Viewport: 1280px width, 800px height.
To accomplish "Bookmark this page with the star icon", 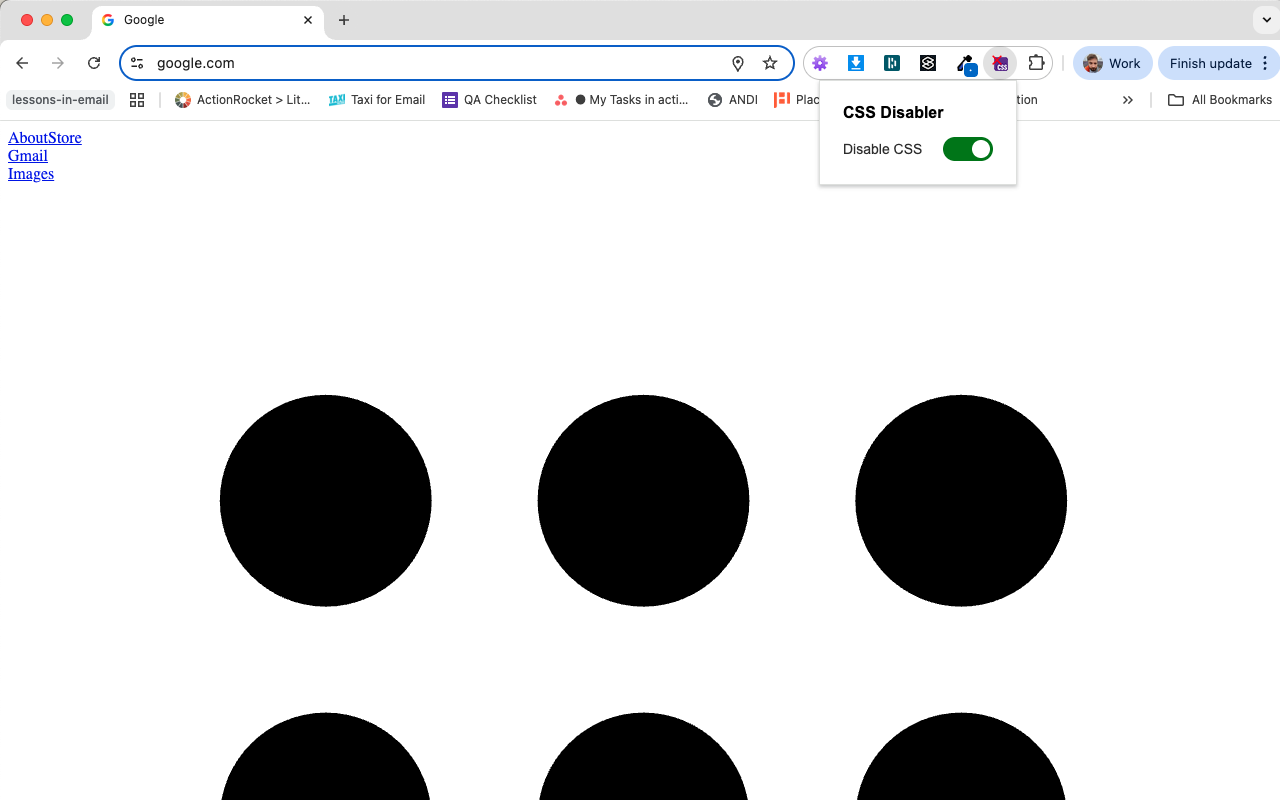I will pos(770,62).
